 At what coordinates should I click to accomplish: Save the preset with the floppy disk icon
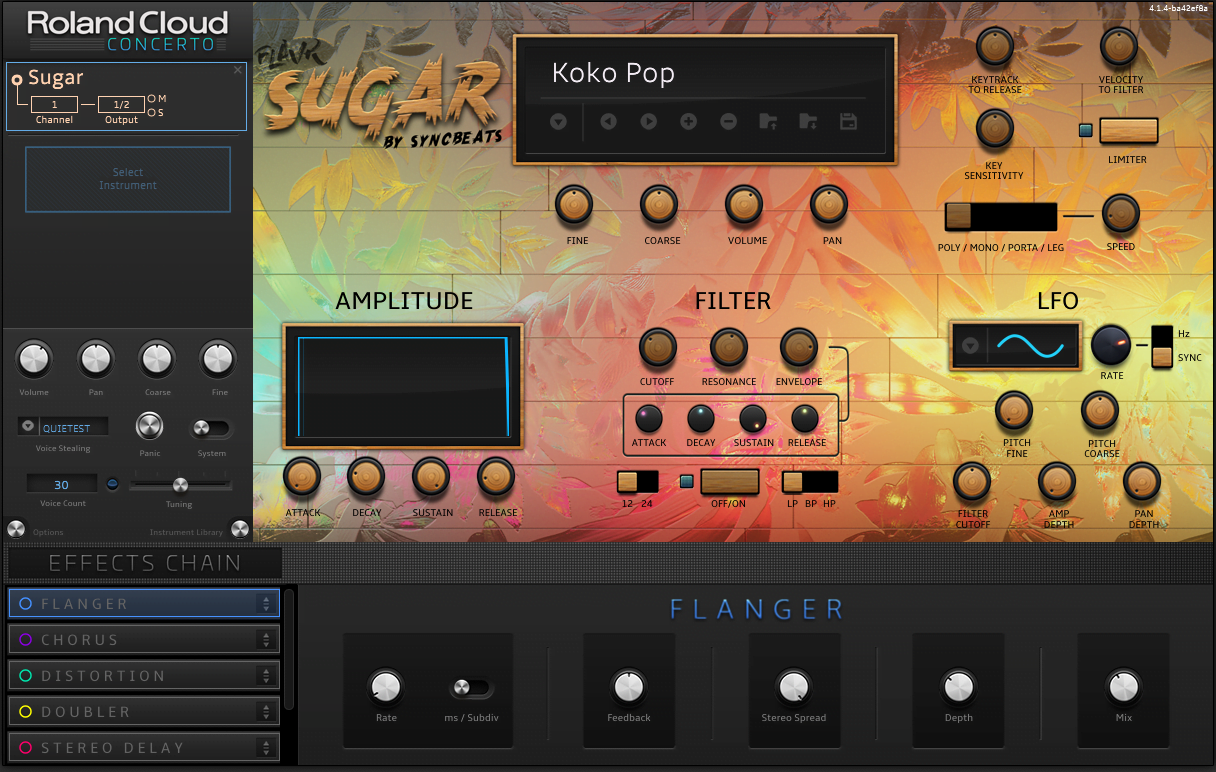click(x=849, y=122)
